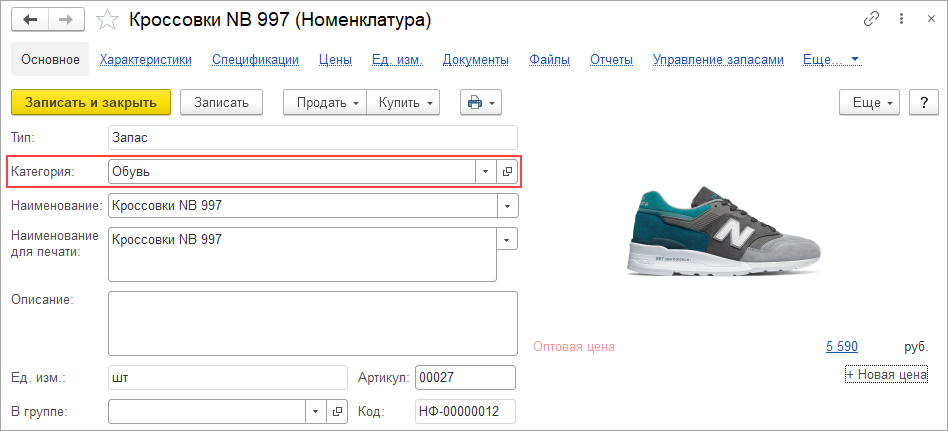Open the Файлы tab

pyautogui.click(x=550, y=59)
